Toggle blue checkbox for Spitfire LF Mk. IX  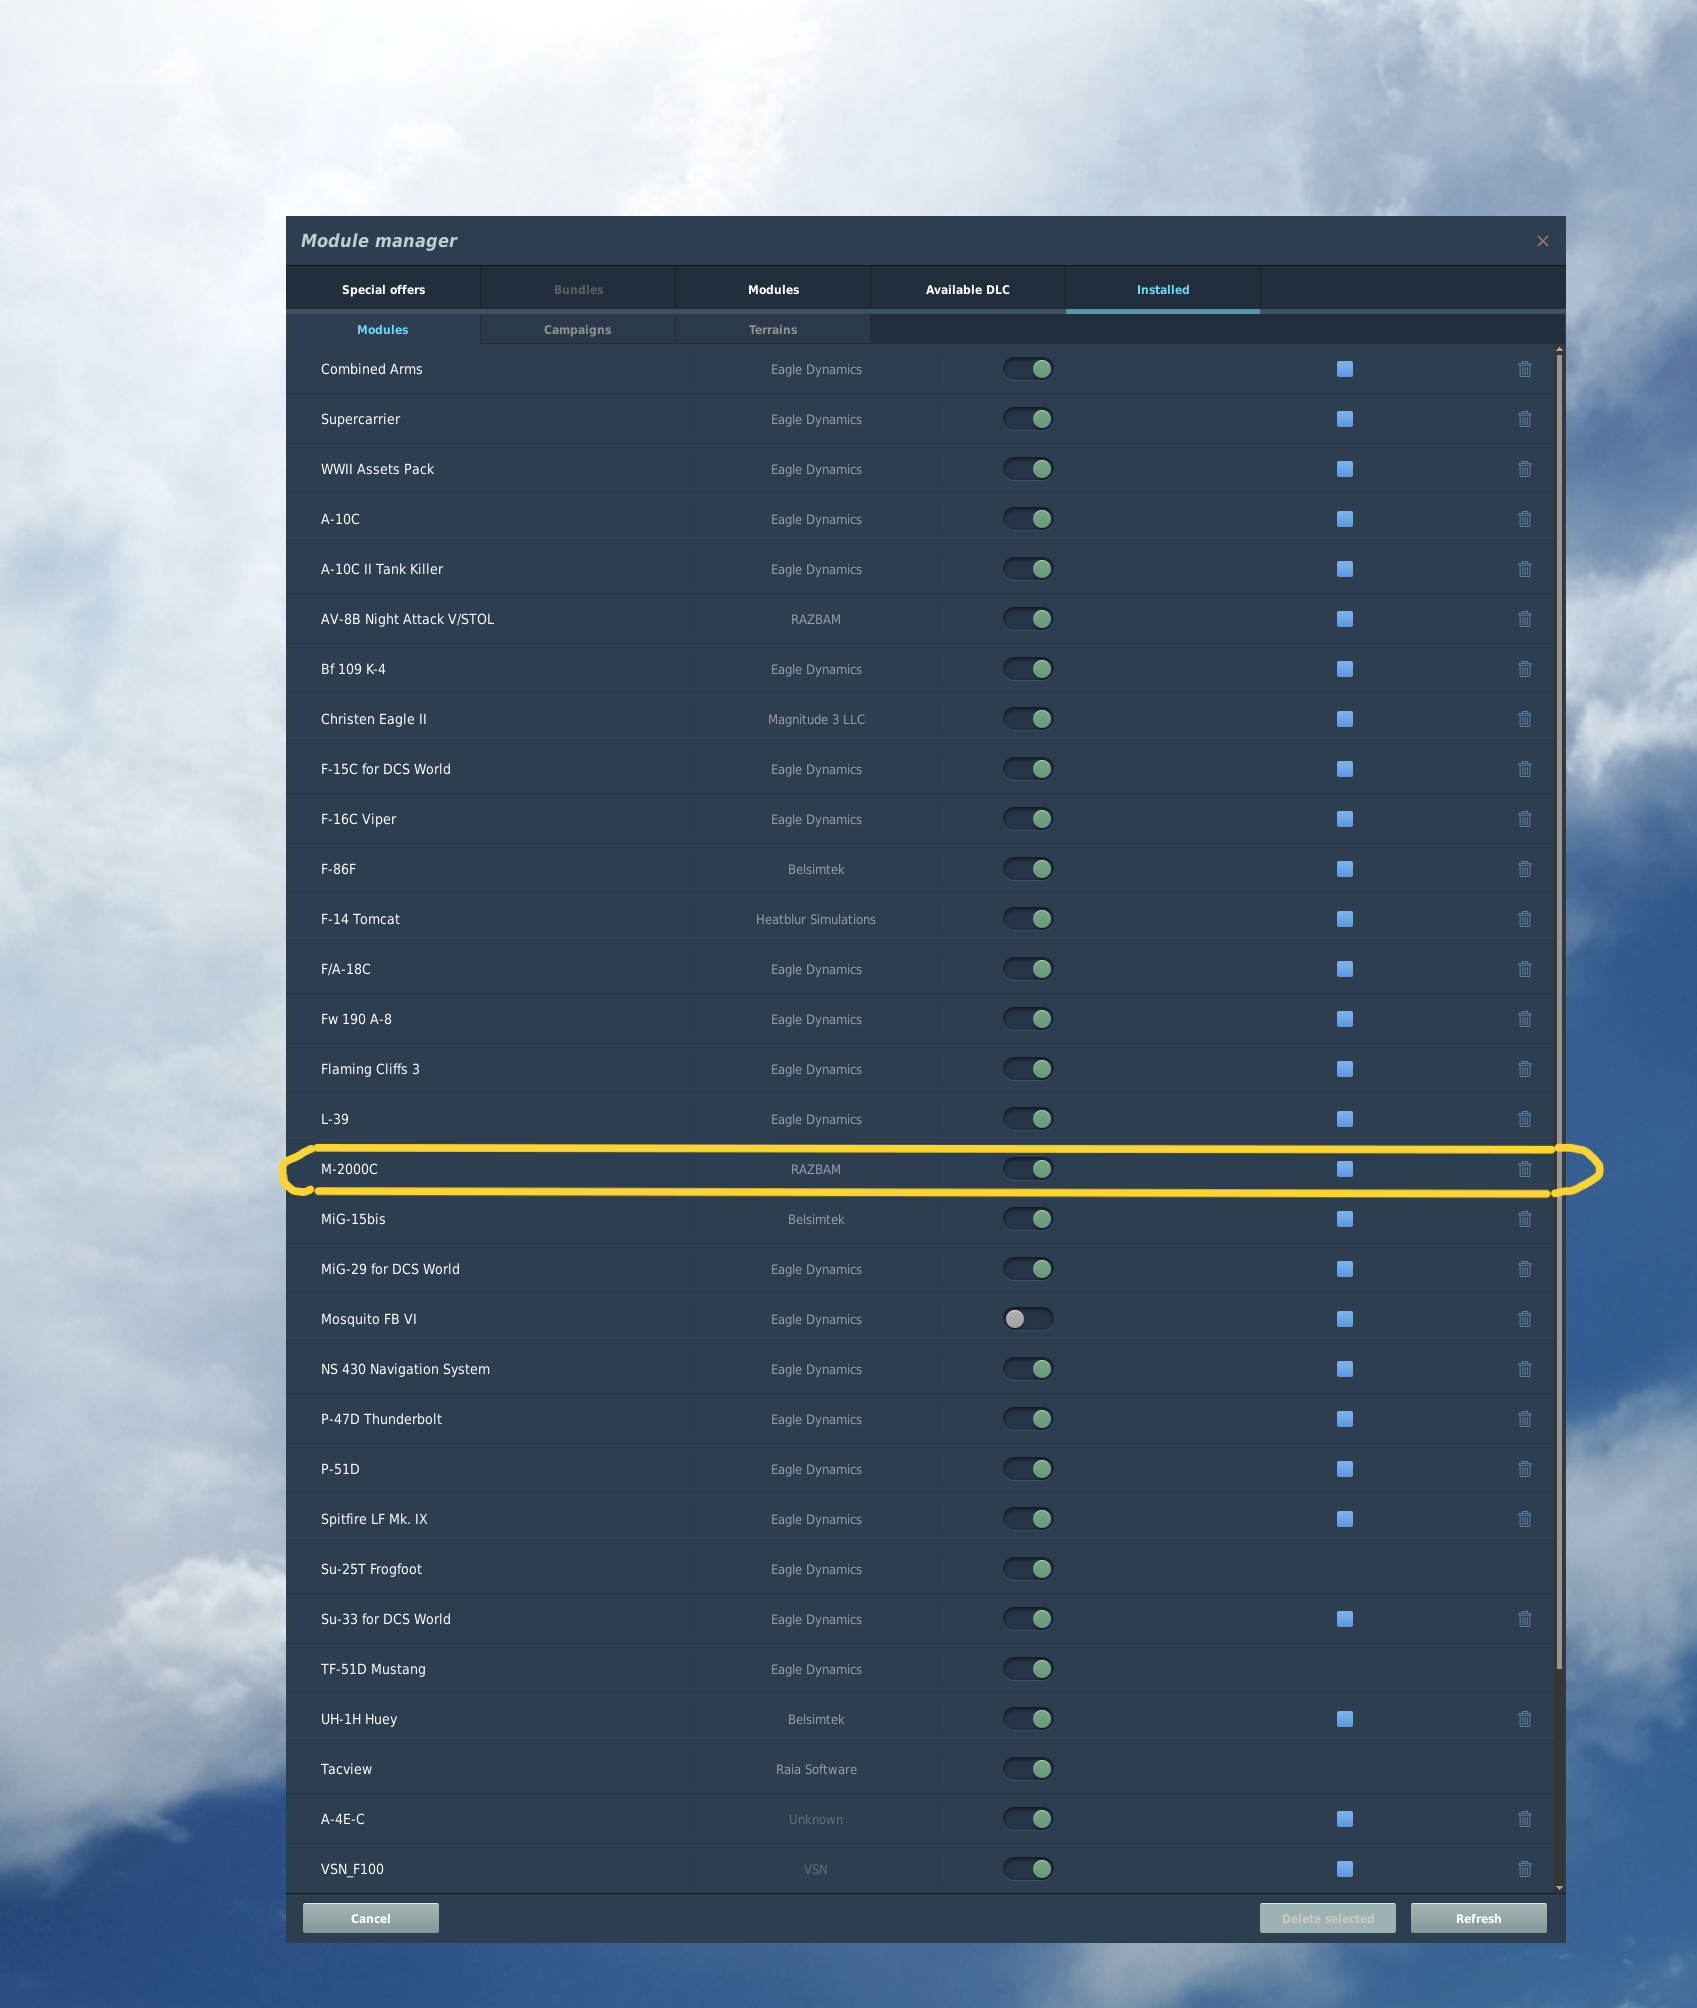(x=1345, y=1519)
